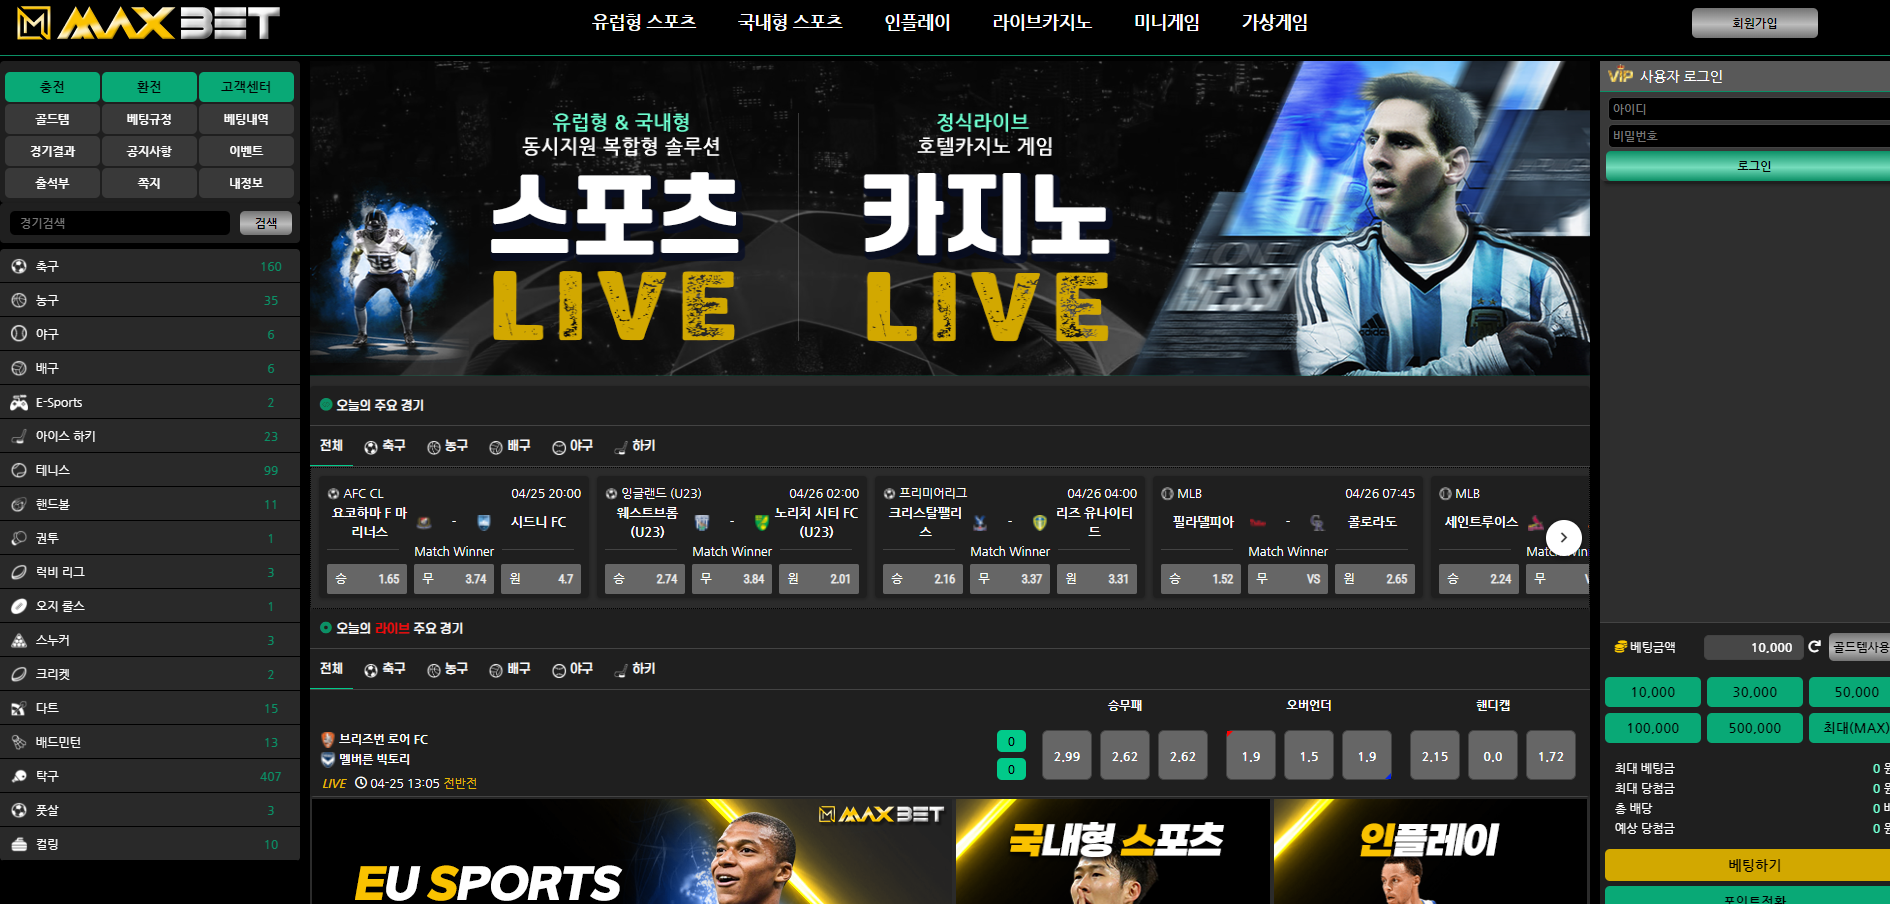Pick the 1.72 handicap odds in the live match
Screen dimensions: 1890x904
(1551, 756)
